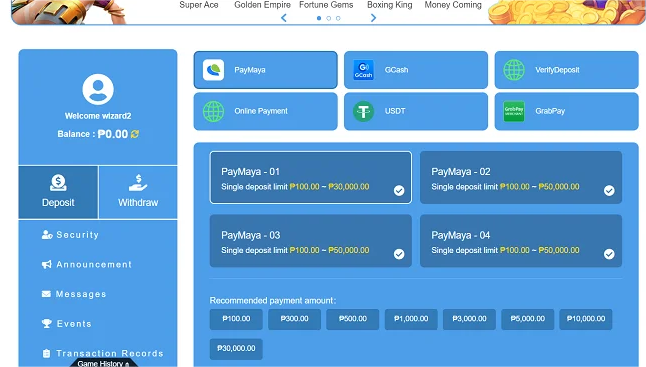The height and width of the screenshot is (367, 646).
Task: Select the PayMaya - 04 channel card
Action: [521, 241]
